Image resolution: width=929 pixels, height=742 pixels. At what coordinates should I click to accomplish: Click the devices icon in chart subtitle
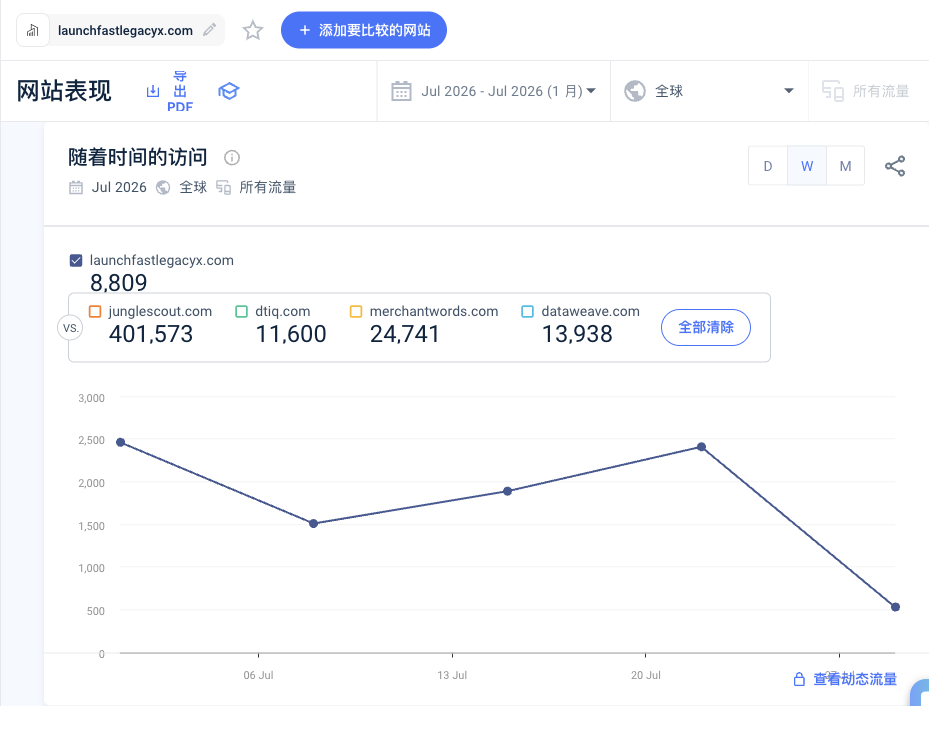[x=223, y=187]
